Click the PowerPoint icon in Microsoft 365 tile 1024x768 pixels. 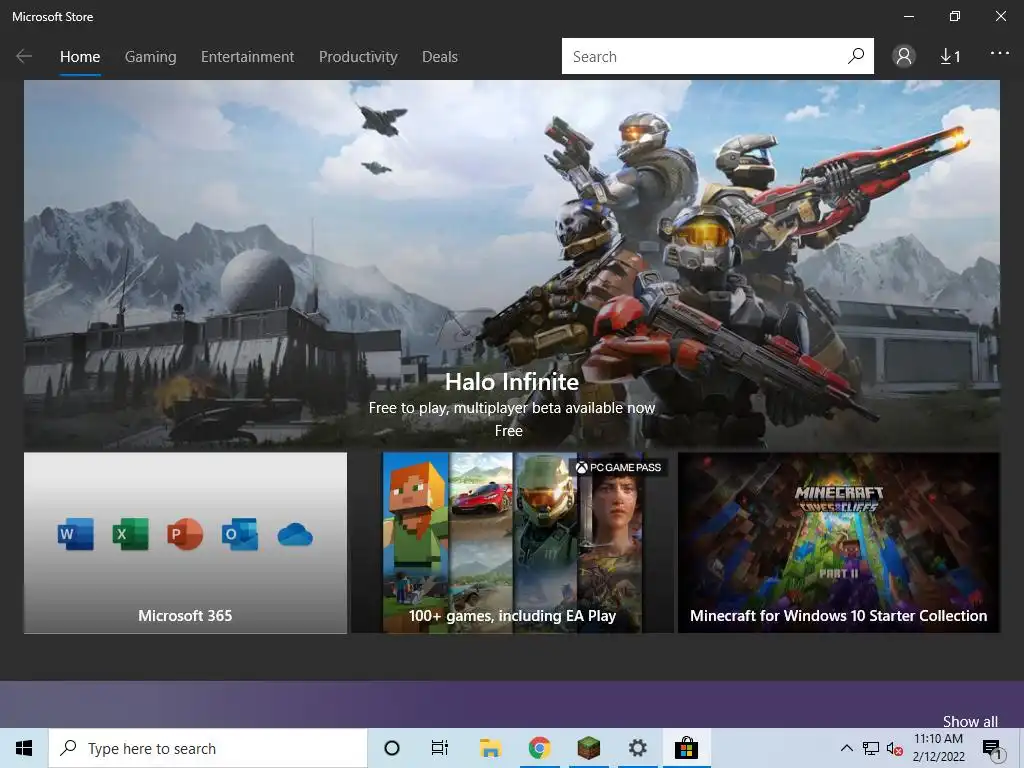click(185, 534)
